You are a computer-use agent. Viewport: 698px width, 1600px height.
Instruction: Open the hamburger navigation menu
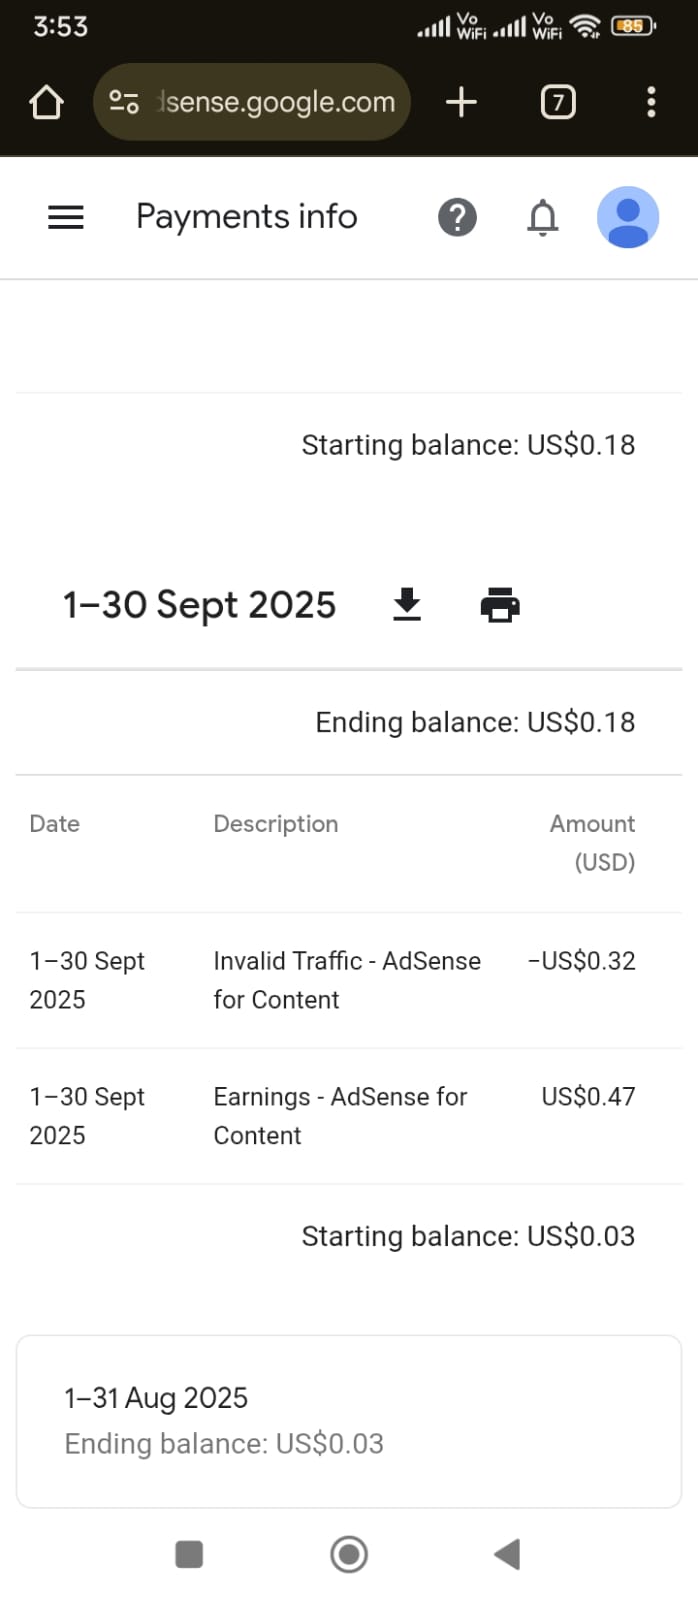tap(66, 217)
